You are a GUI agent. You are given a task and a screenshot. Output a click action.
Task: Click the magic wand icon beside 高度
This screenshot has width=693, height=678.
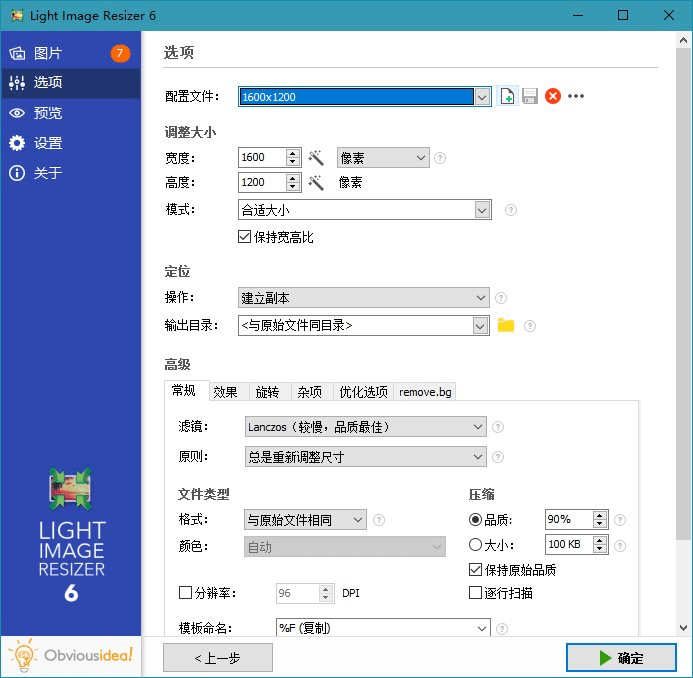(316, 183)
